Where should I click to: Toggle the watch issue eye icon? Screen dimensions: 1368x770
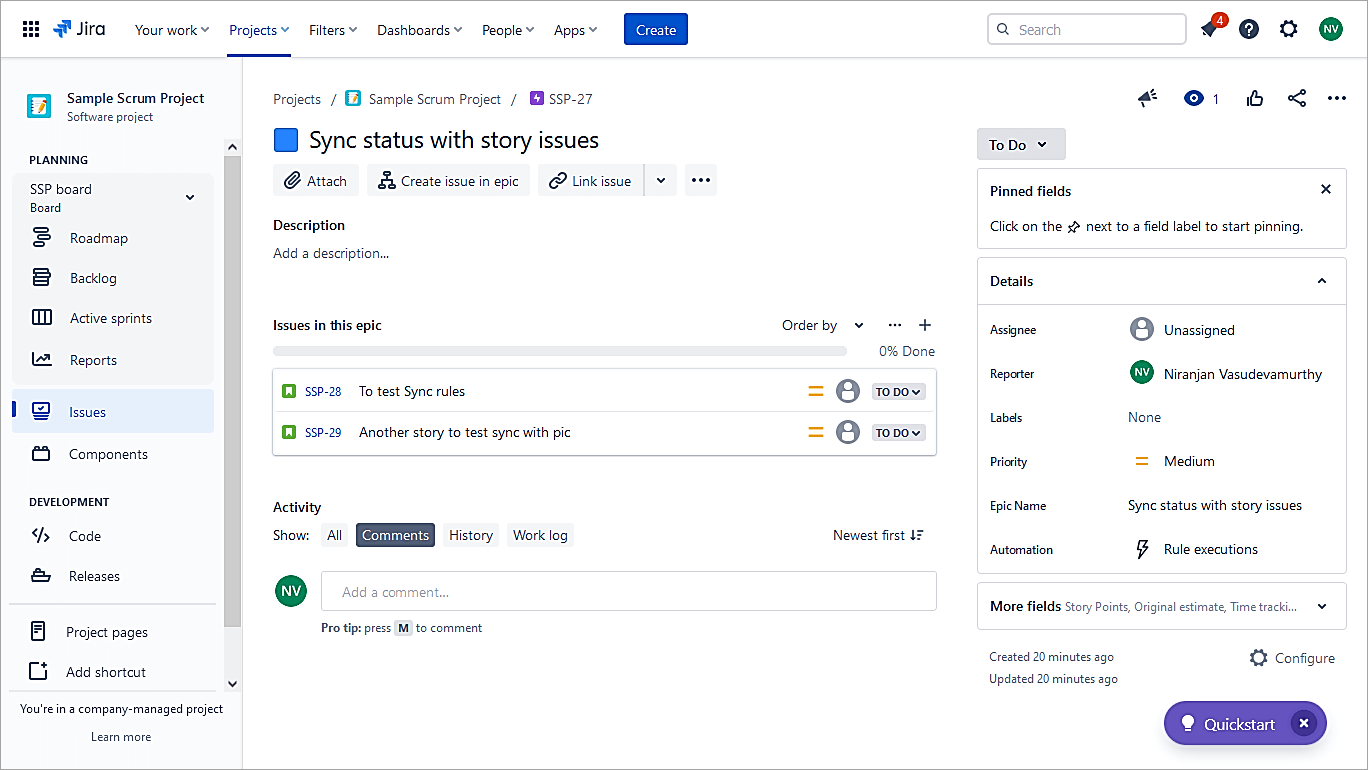coord(1193,98)
